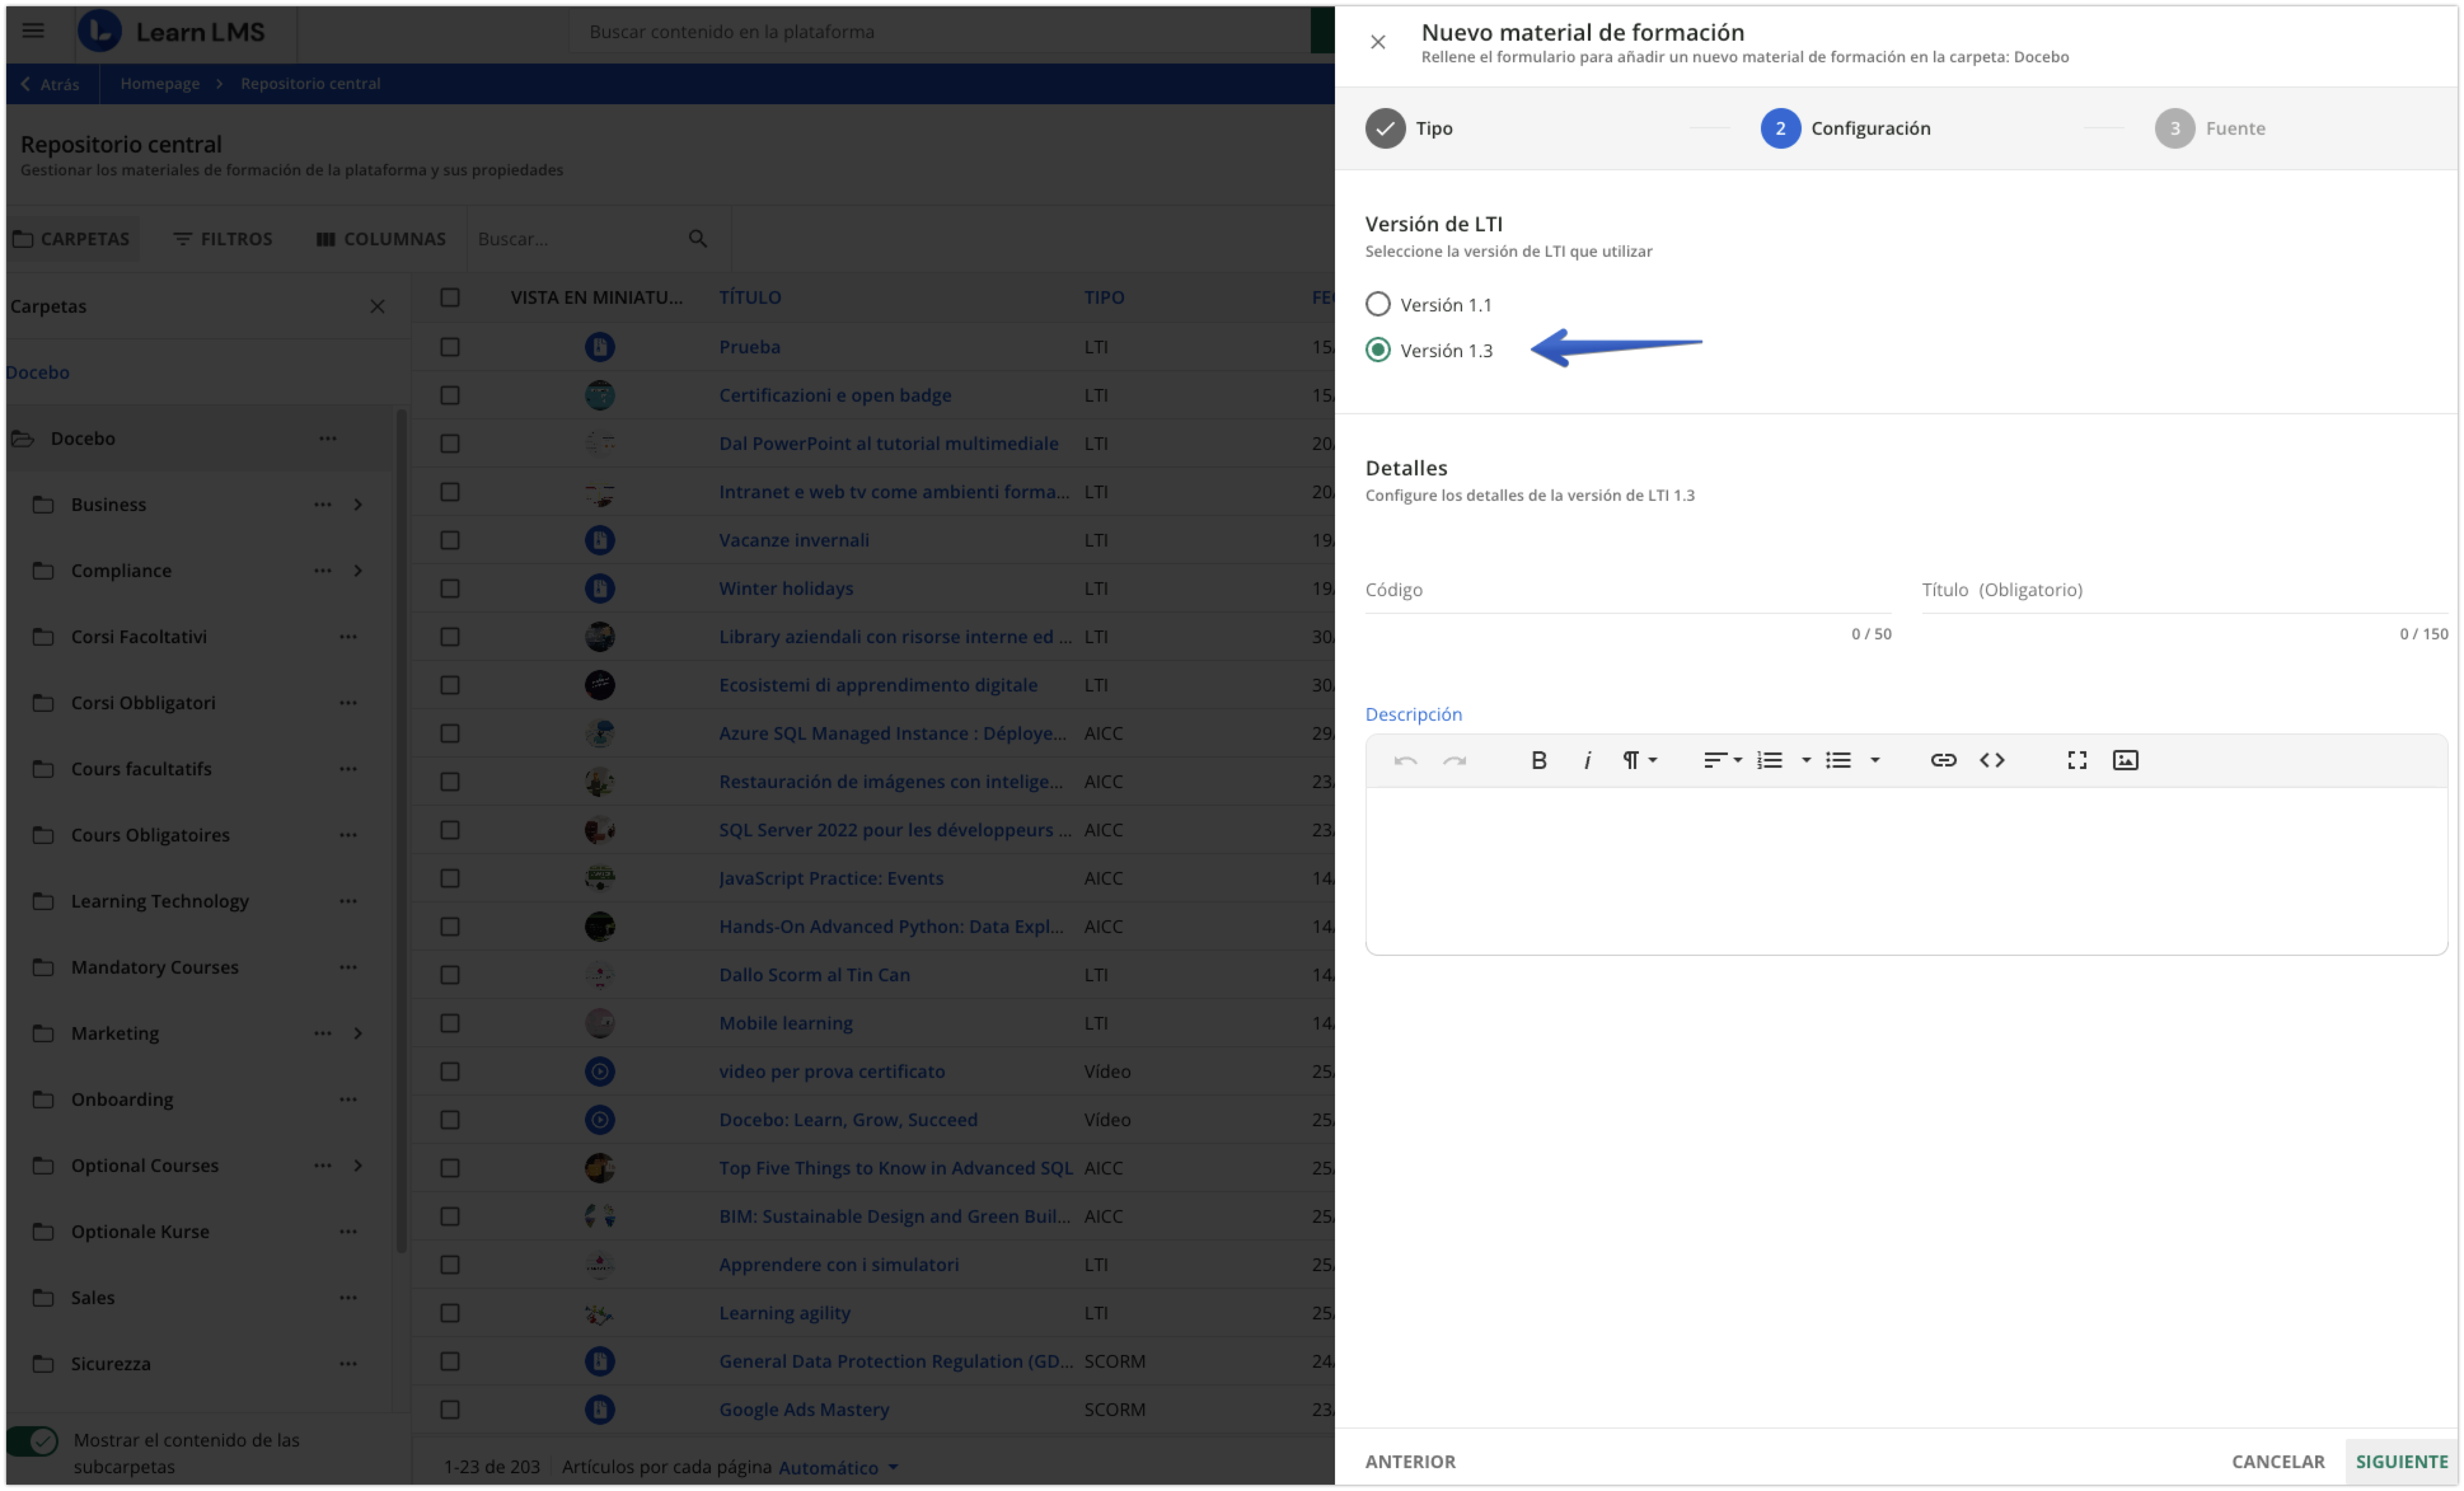2464x1491 pixels.
Task: Toggle show subfolder content switch
Action: [x=32, y=1440]
